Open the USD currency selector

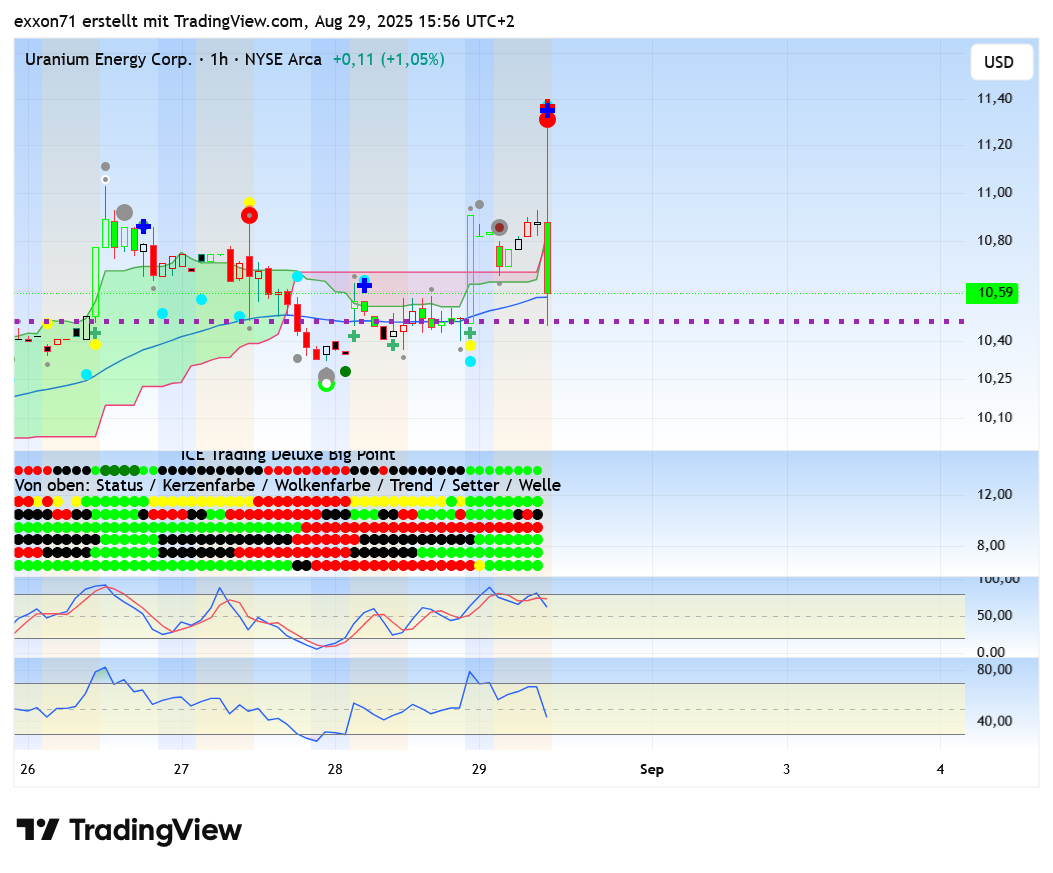(x=998, y=62)
